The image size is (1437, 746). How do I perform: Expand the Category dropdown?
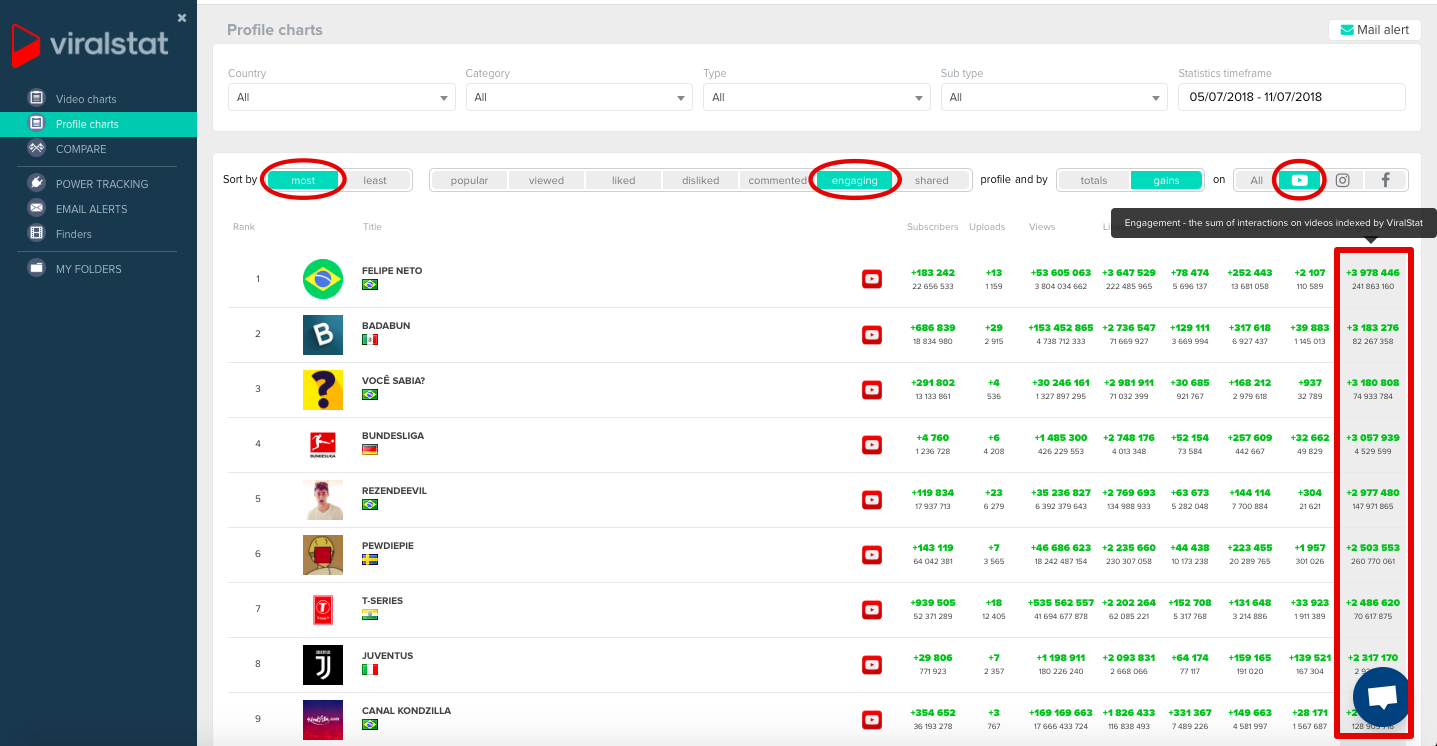tap(579, 97)
